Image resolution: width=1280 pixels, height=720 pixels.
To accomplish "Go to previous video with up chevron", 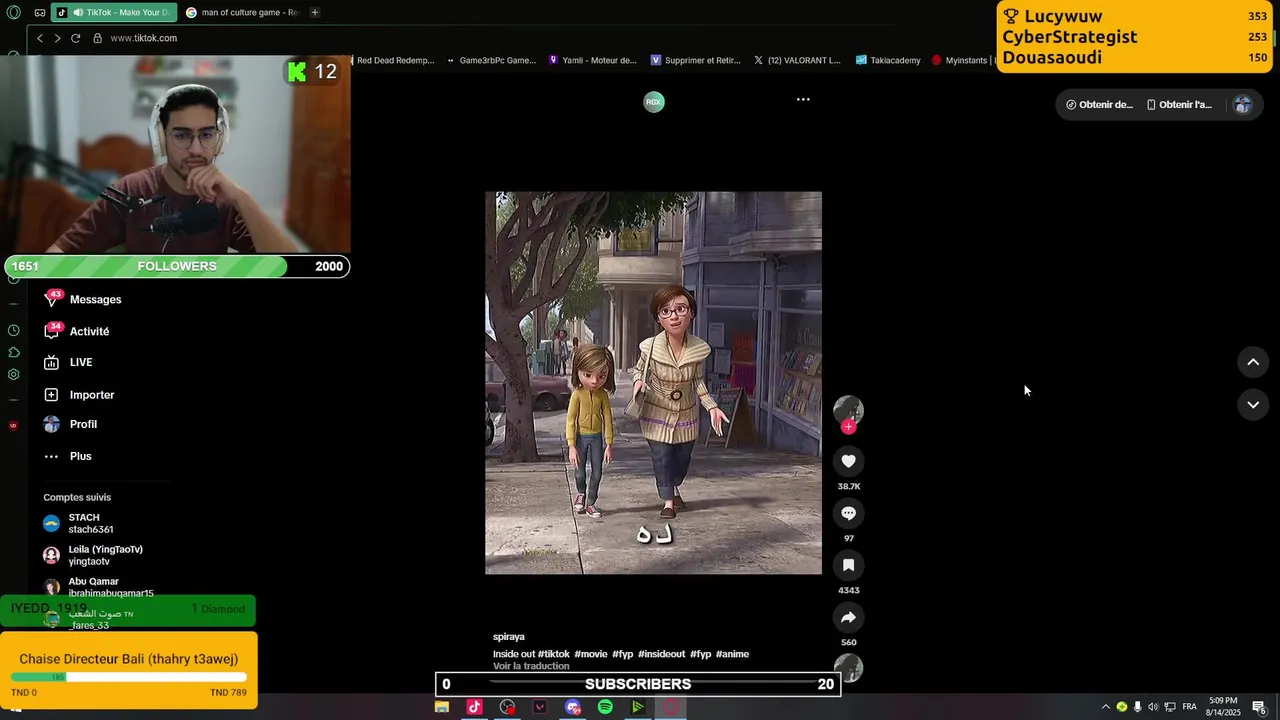I will point(1253,362).
